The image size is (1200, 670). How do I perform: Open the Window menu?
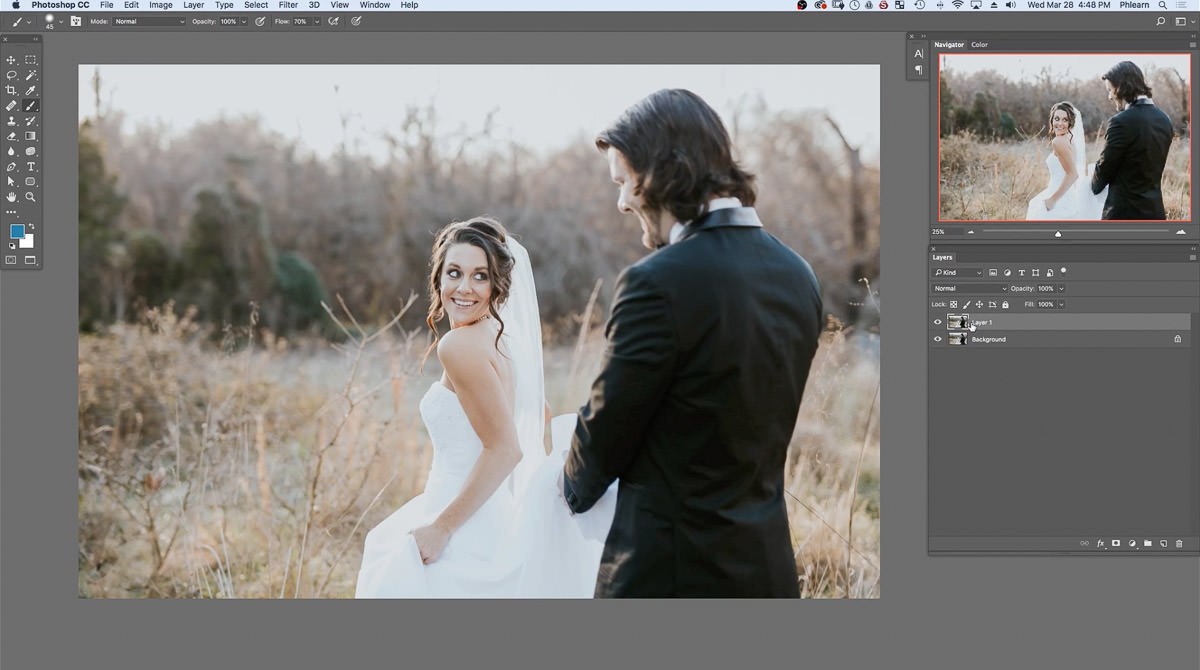point(375,5)
